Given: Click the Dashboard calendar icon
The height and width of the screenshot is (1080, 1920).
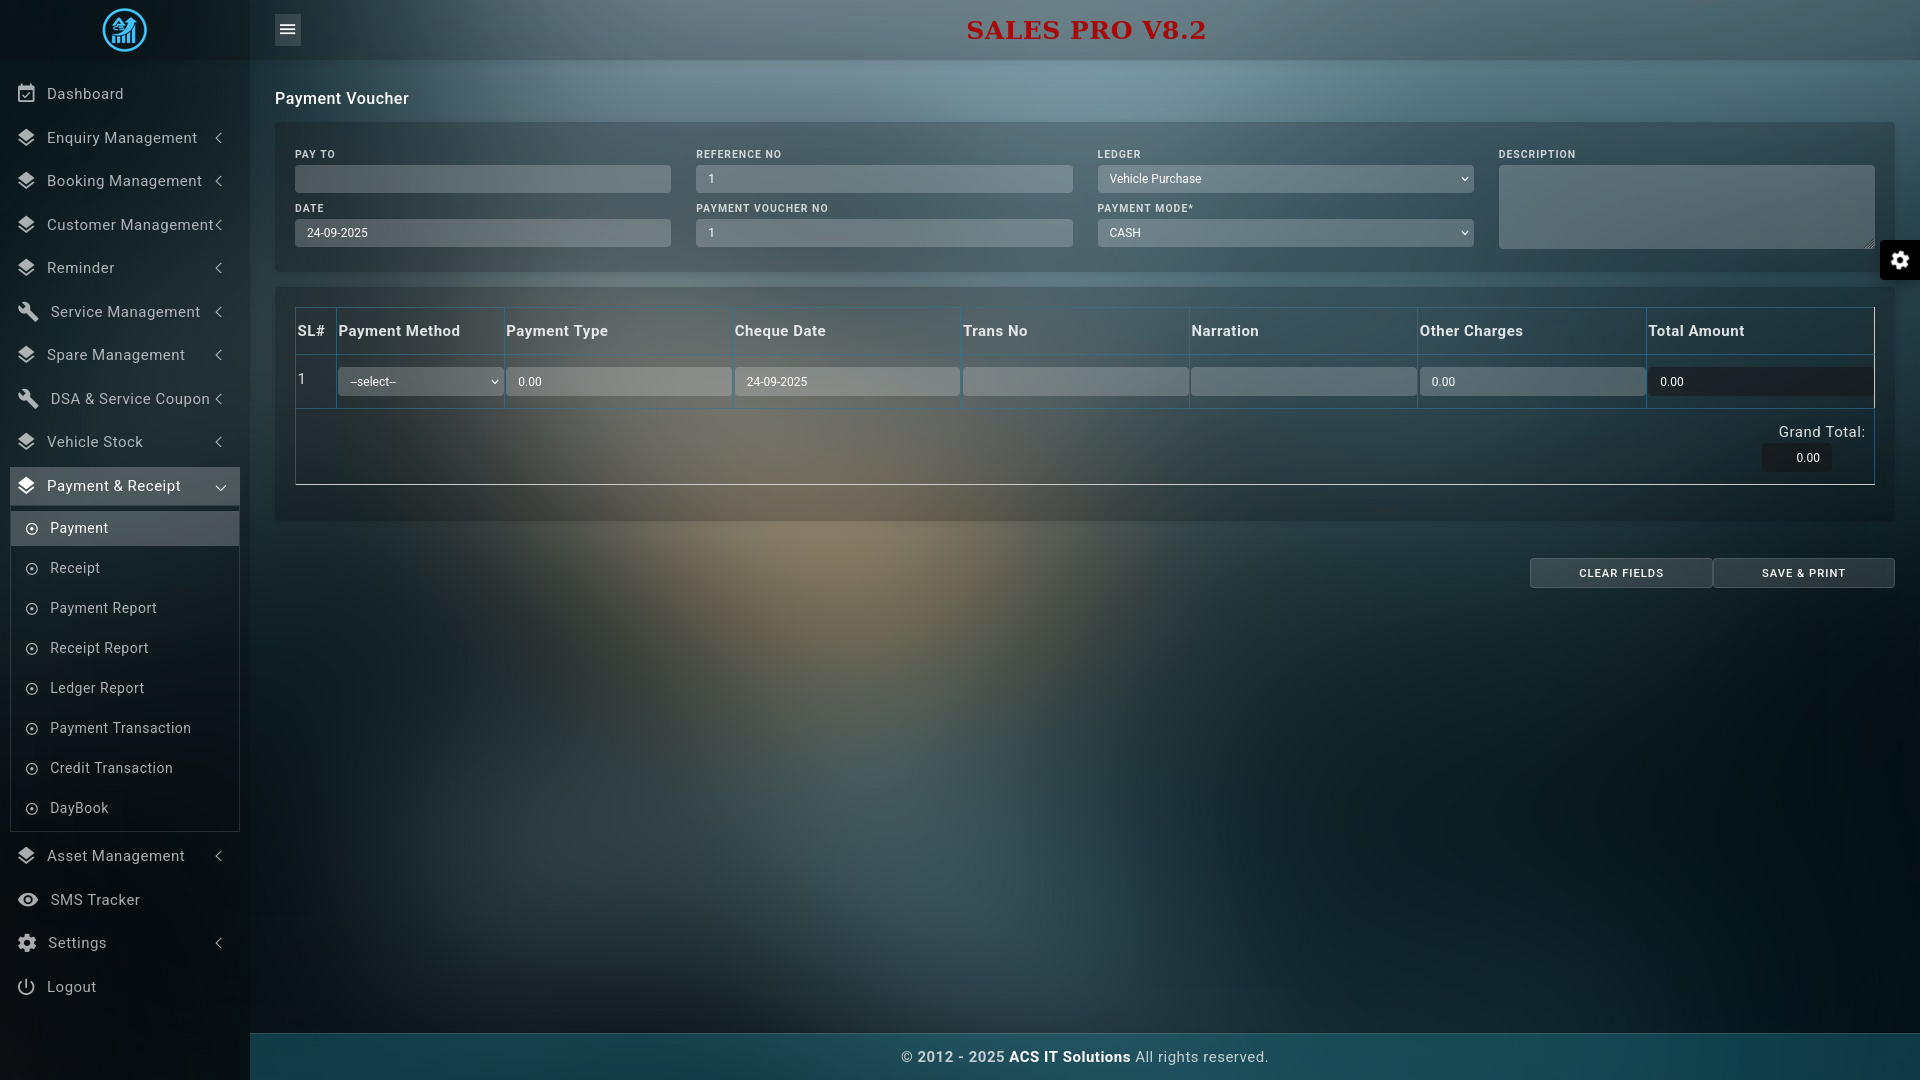Looking at the screenshot, I should point(27,94).
